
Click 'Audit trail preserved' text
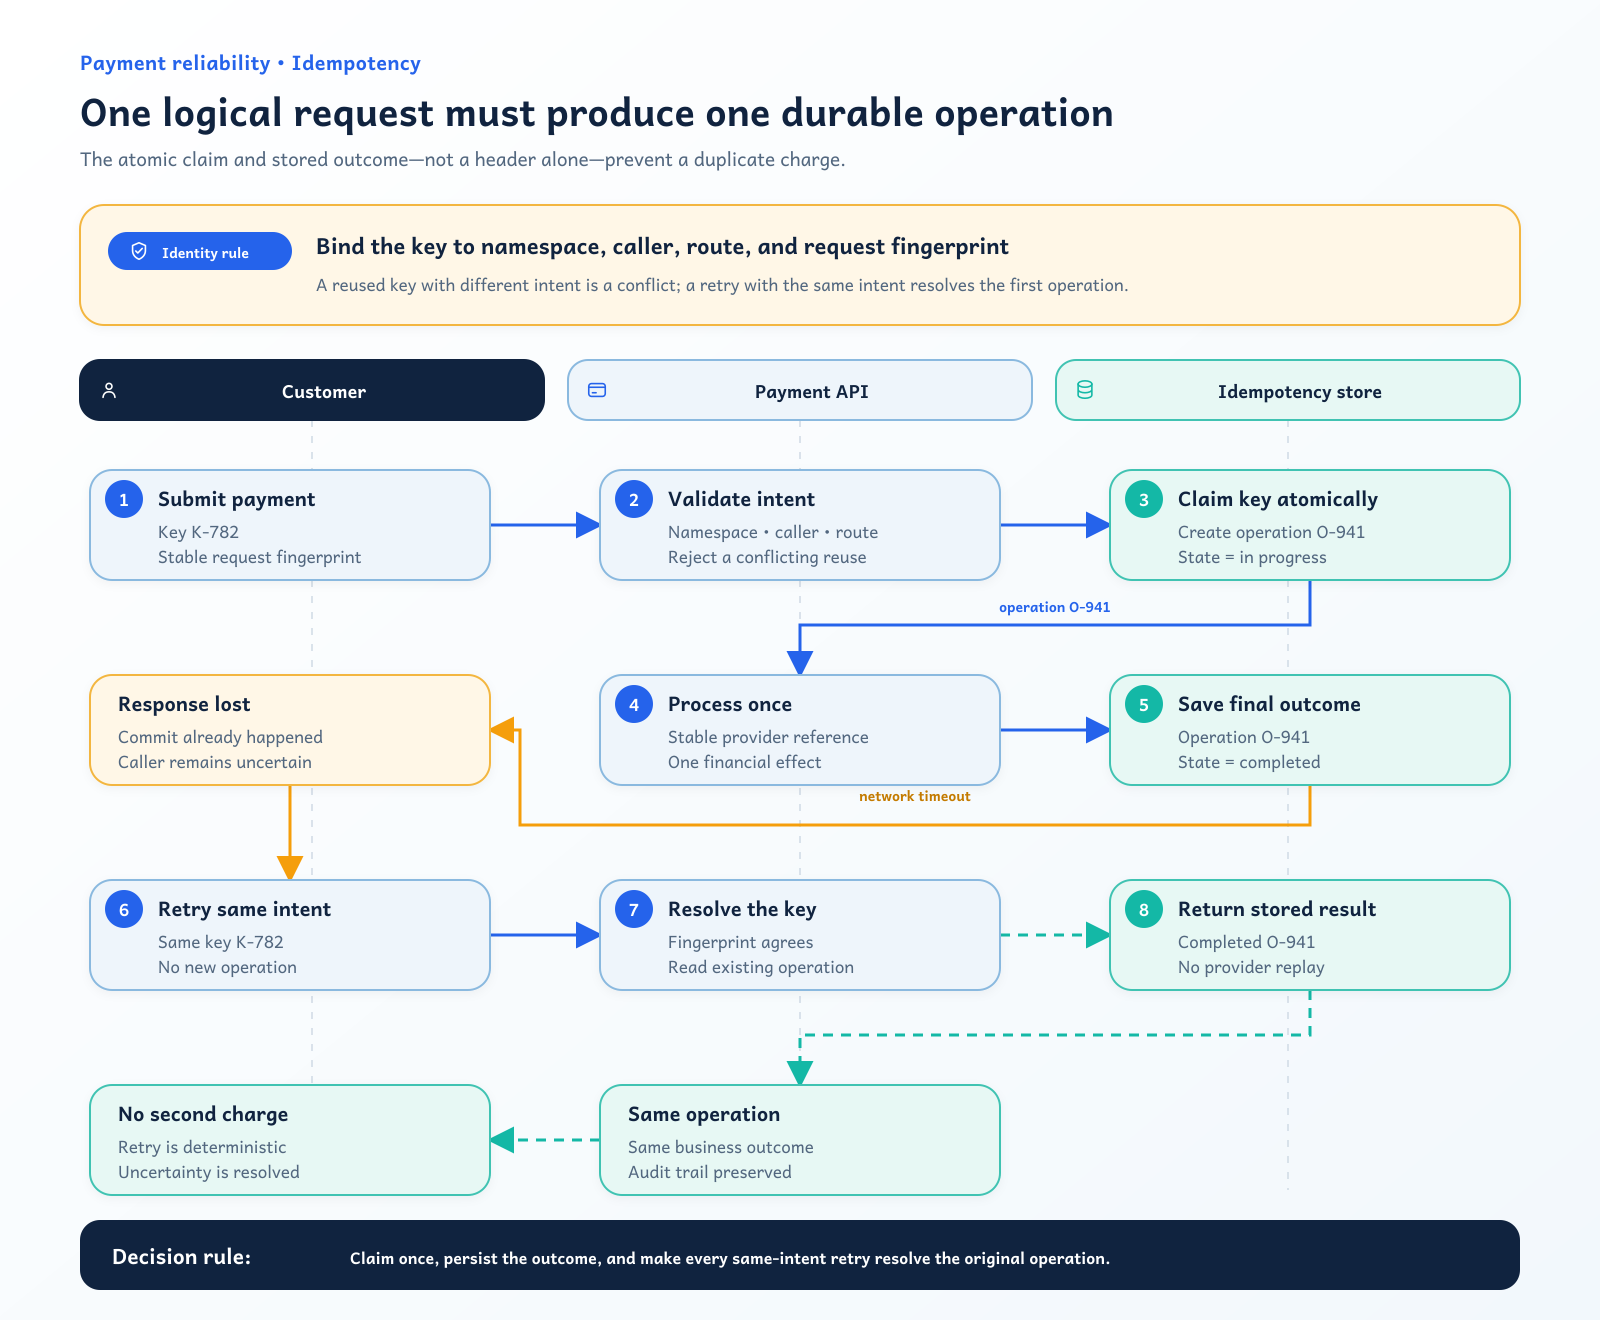709,1172
